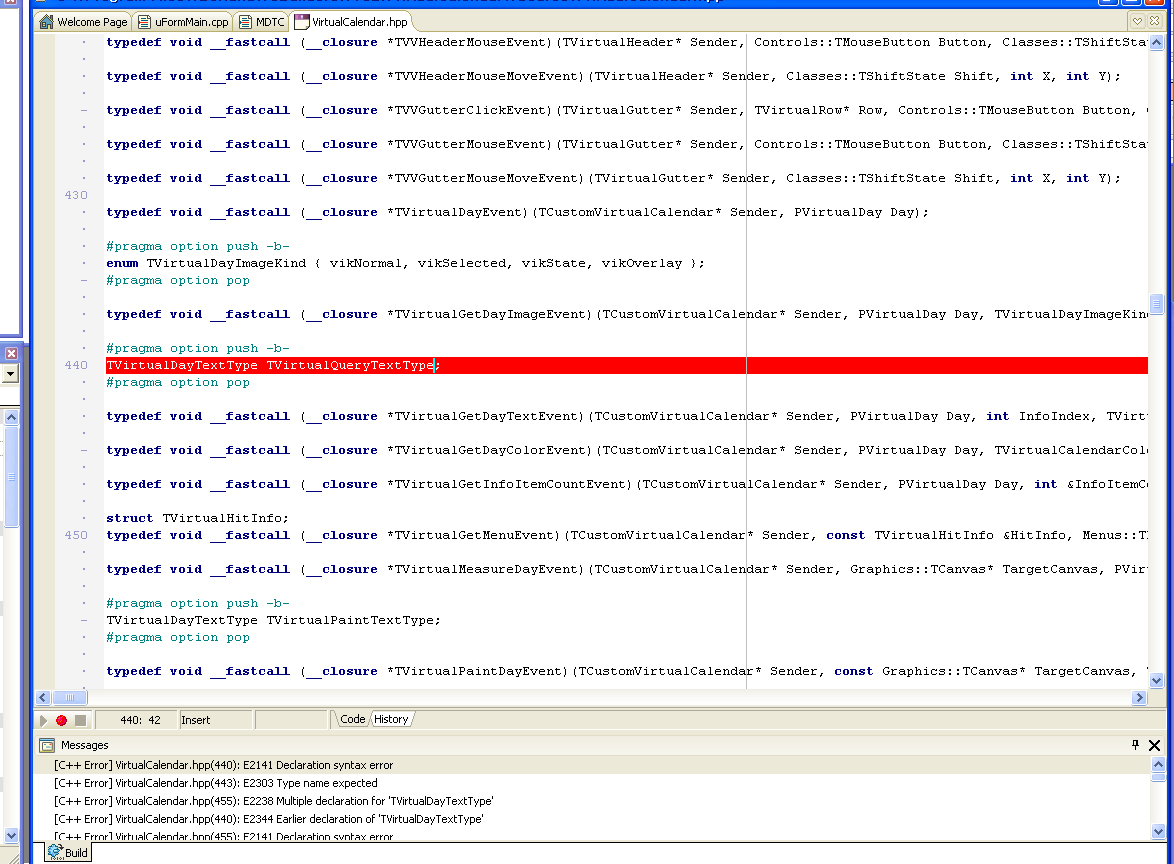This screenshot has width=1174, height=864.
Task: Pin the Messages panel with pushpin
Action: (x=1135, y=745)
